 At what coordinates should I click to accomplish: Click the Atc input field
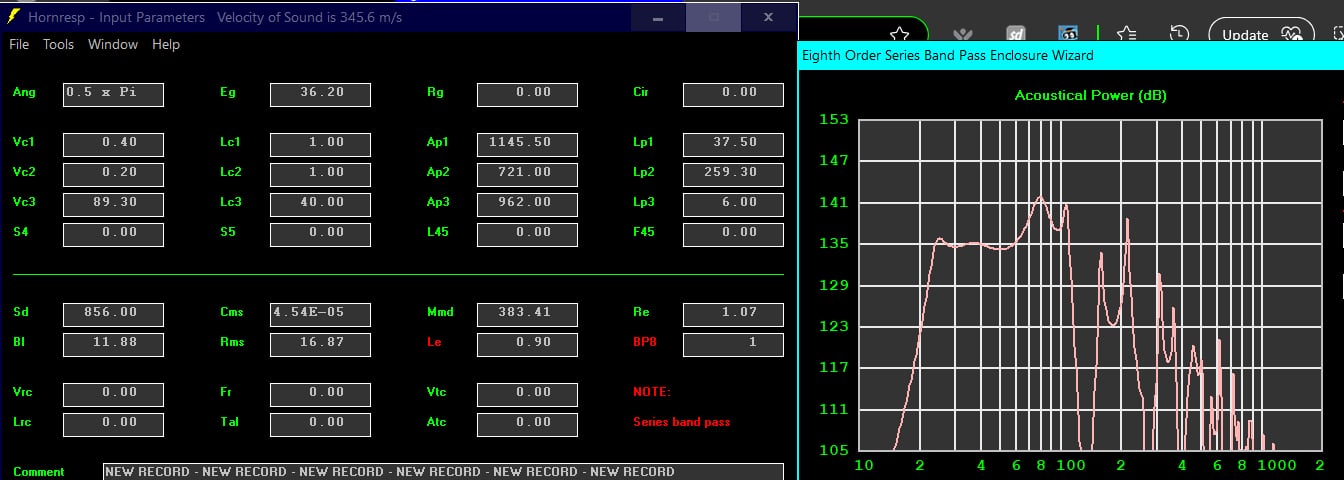point(527,425)
